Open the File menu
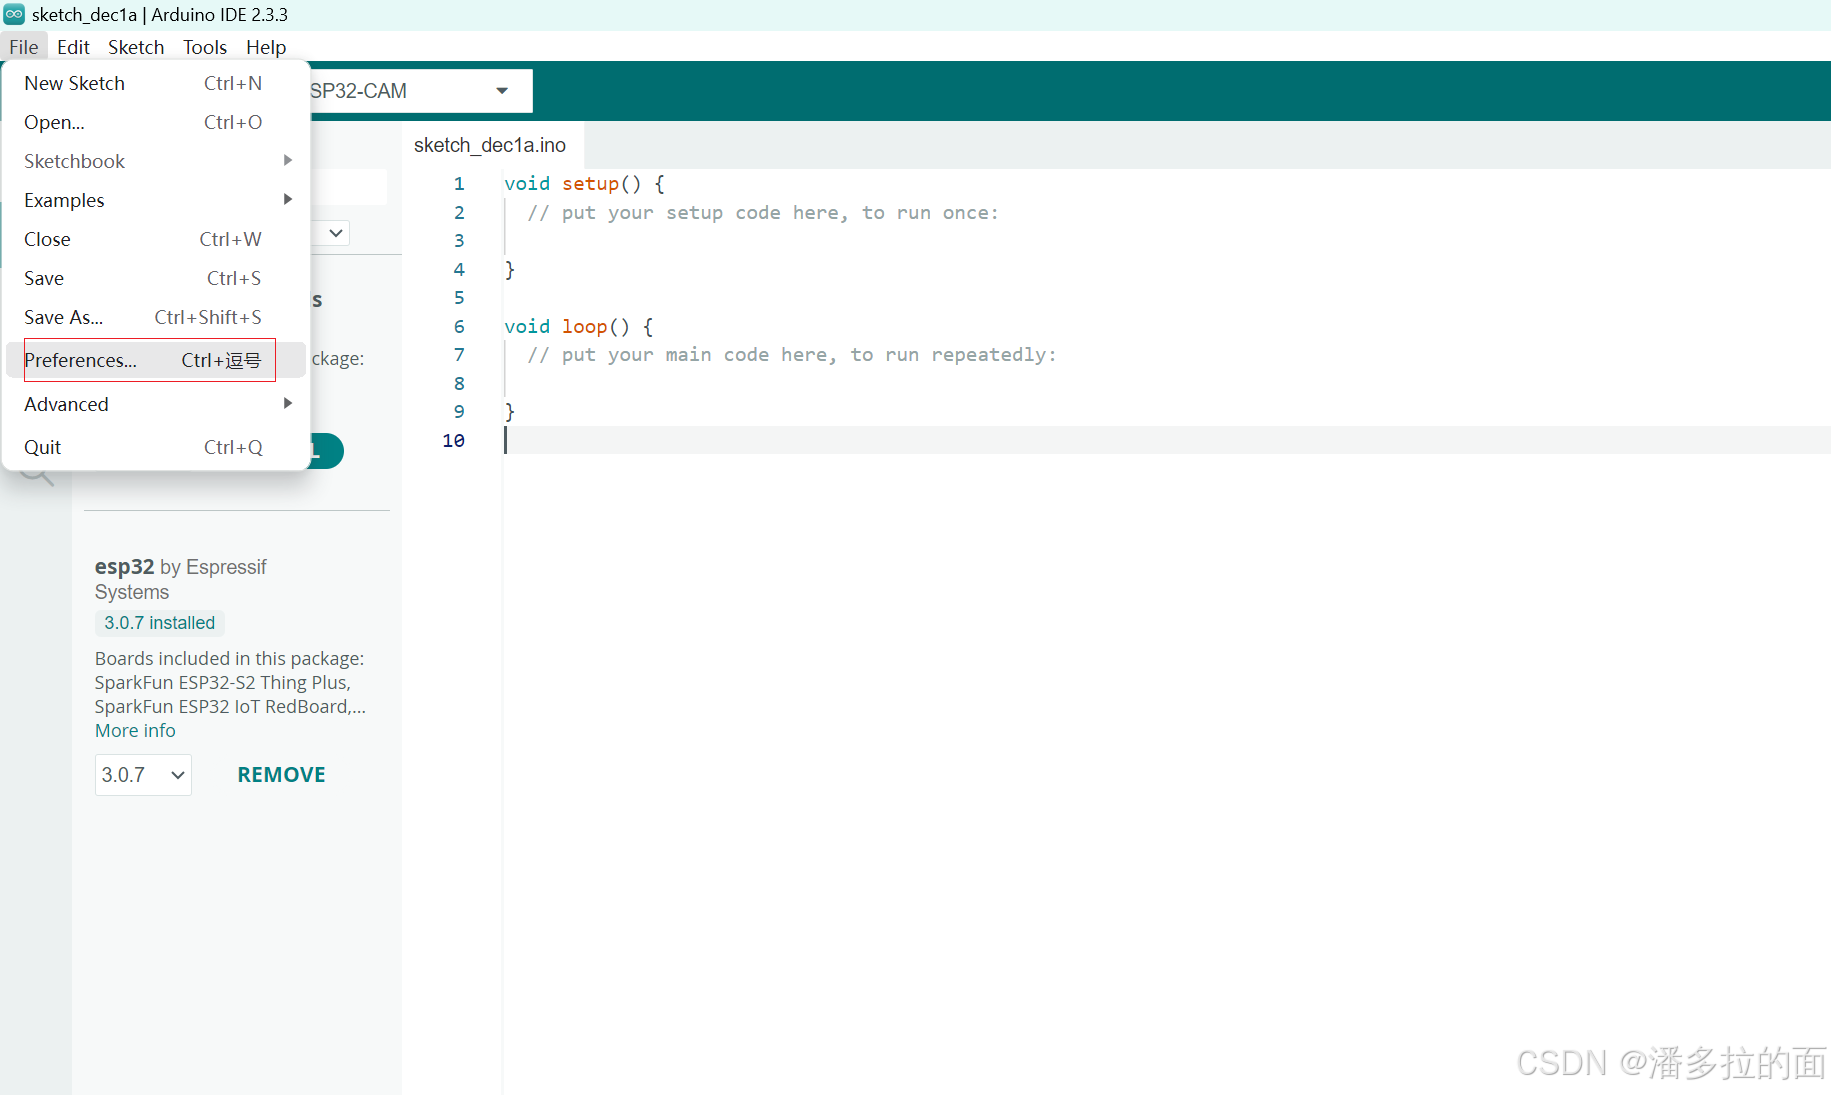Viewport: 1831px width, 1095px height. pos(24,47)
